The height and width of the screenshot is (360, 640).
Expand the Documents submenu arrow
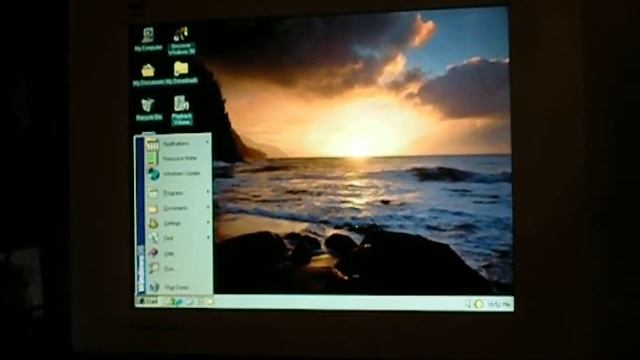[x=208, y=207]
